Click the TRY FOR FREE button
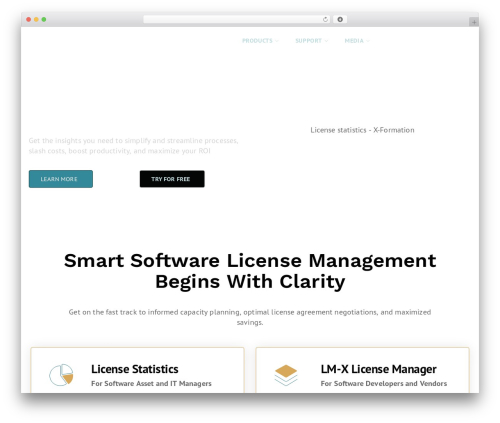The image size is (500, 423). 172,179
